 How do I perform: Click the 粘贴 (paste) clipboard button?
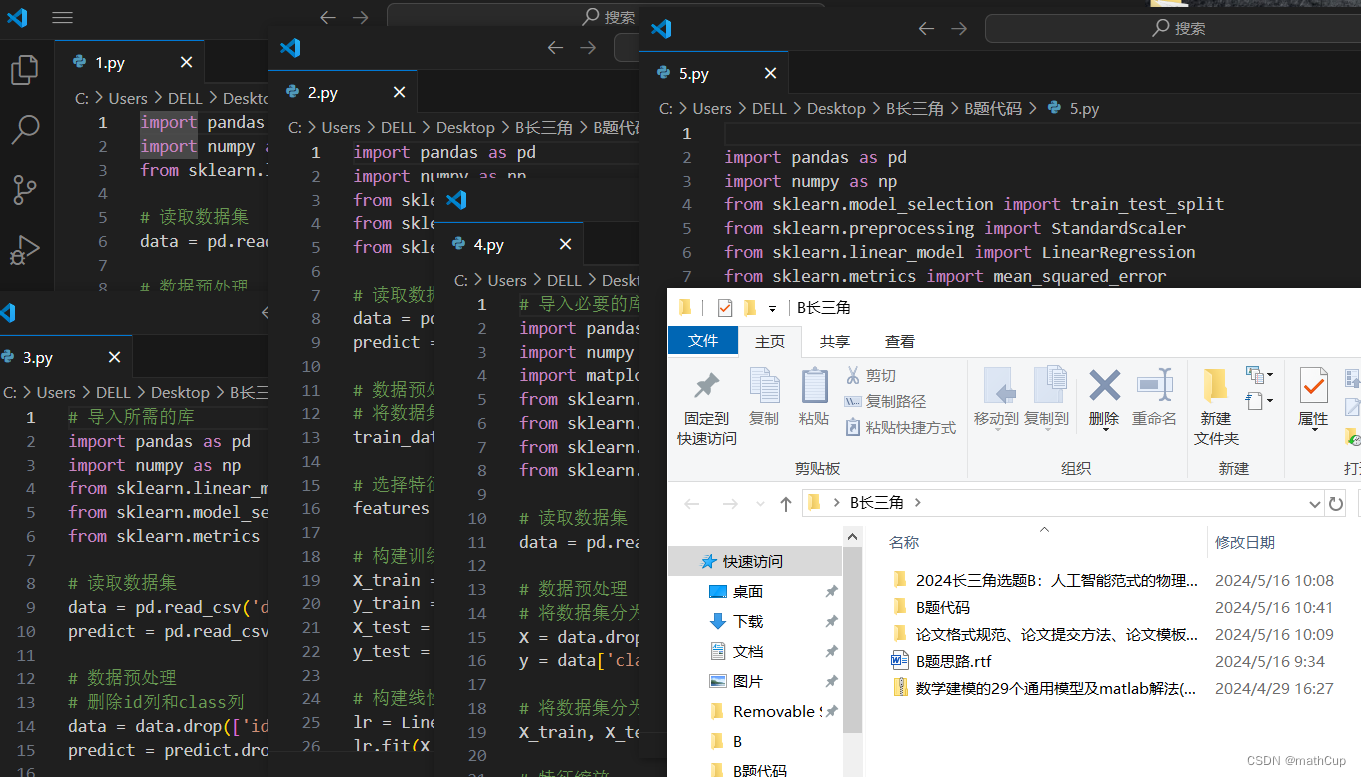(814, 398)
